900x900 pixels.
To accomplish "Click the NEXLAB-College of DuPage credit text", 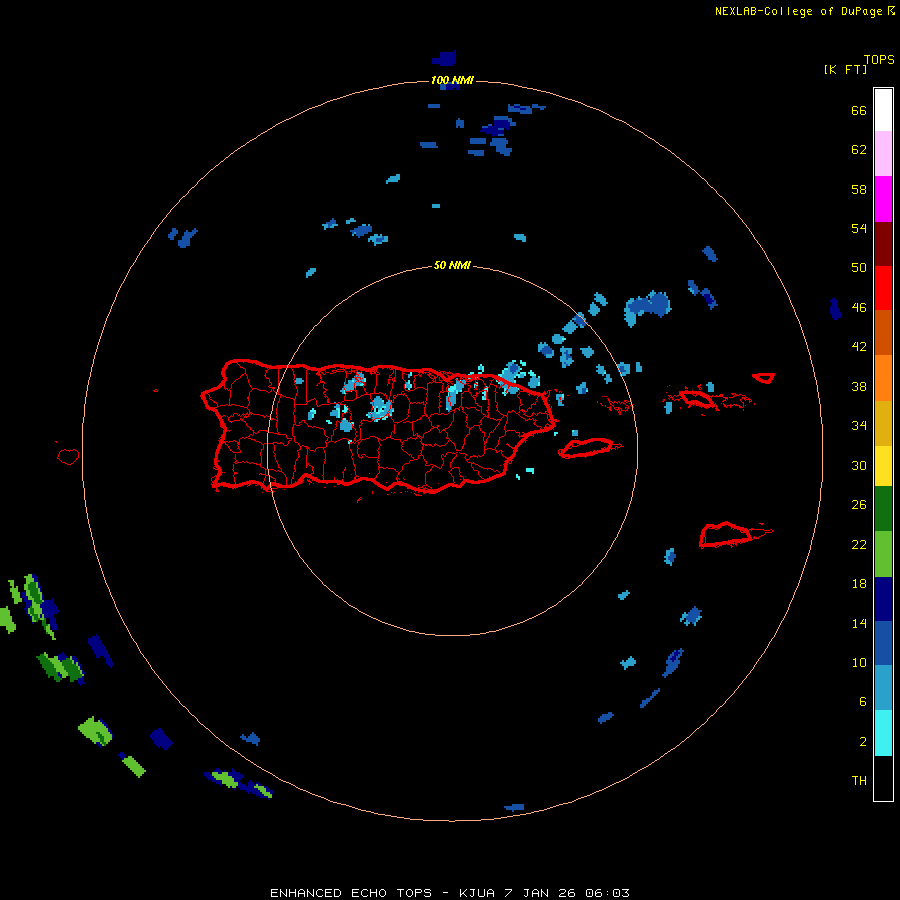I will pos(798,11).
